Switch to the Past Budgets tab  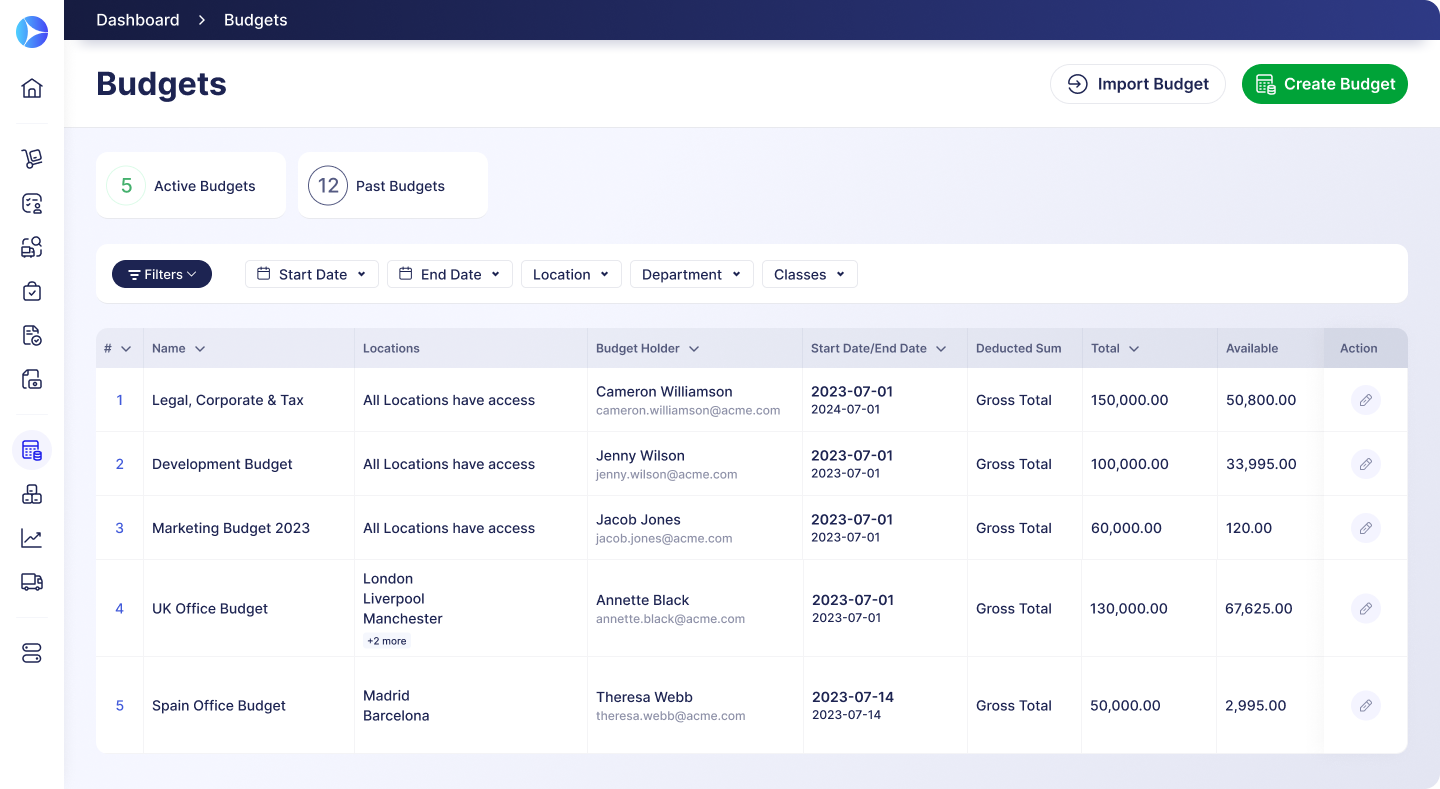[392, 186]
